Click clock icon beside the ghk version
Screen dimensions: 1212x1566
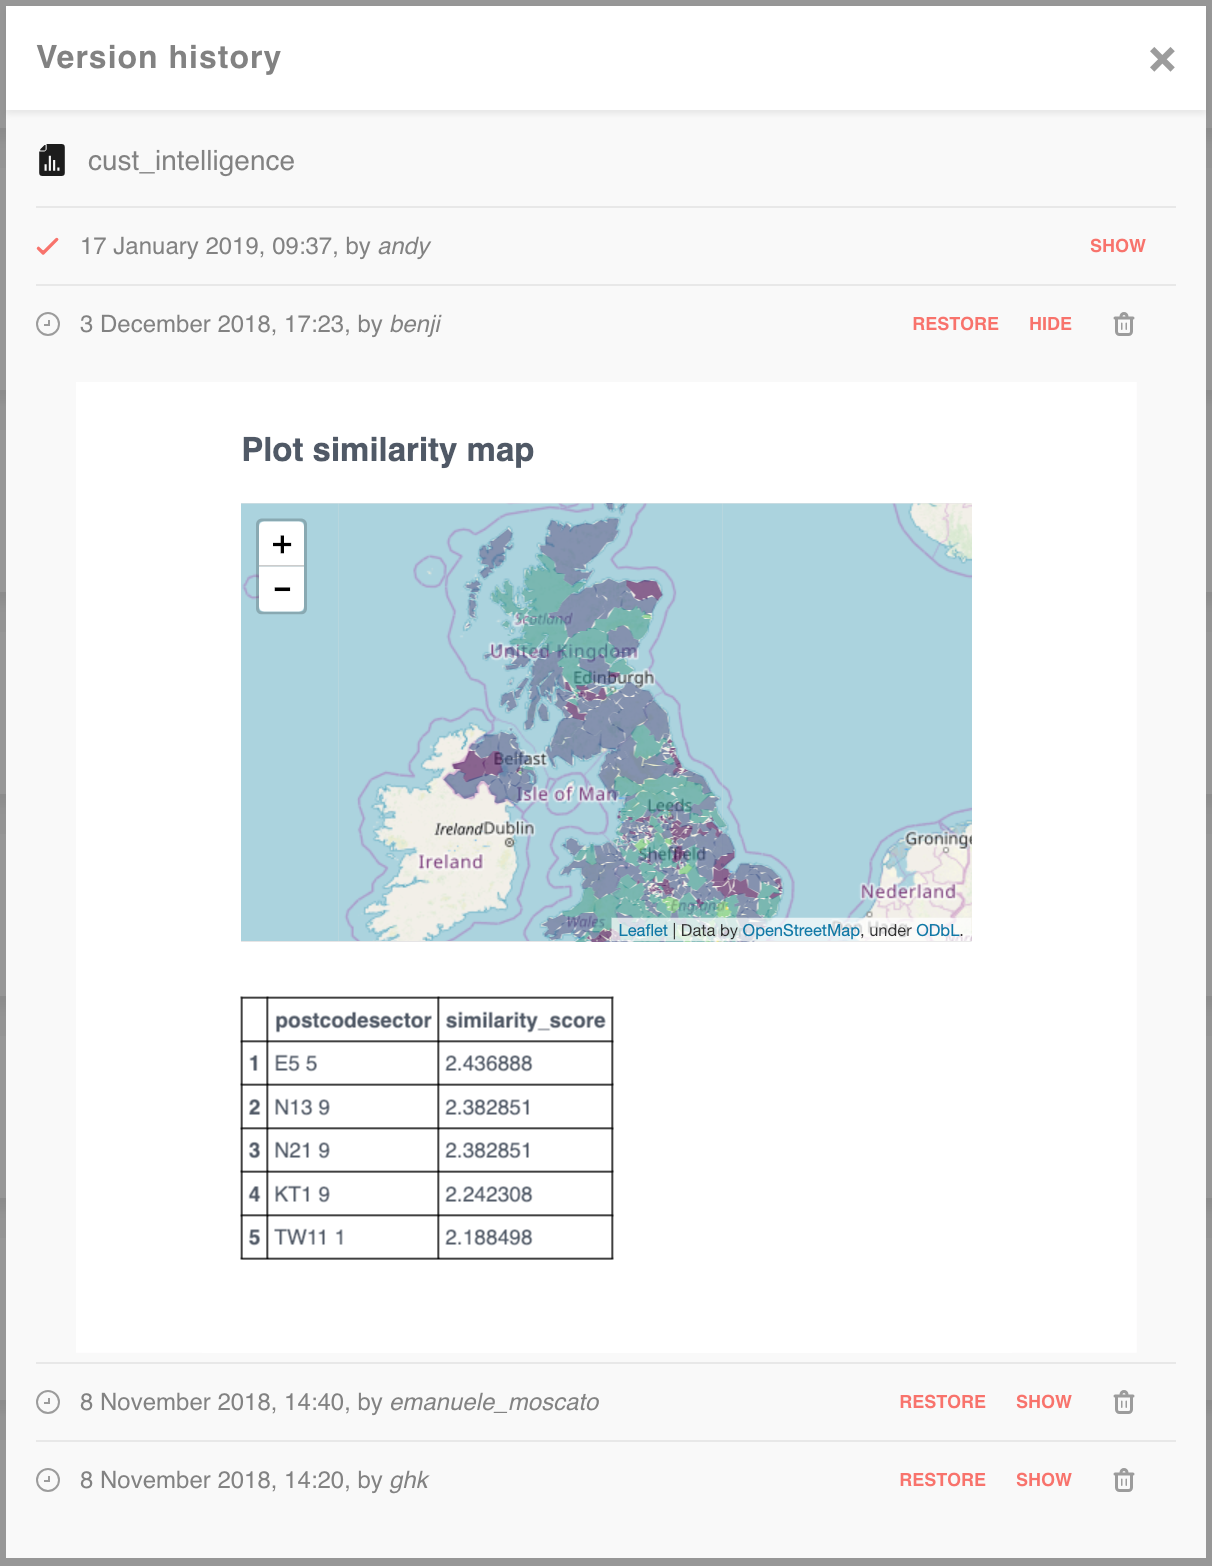click(x=48, y=1480)
